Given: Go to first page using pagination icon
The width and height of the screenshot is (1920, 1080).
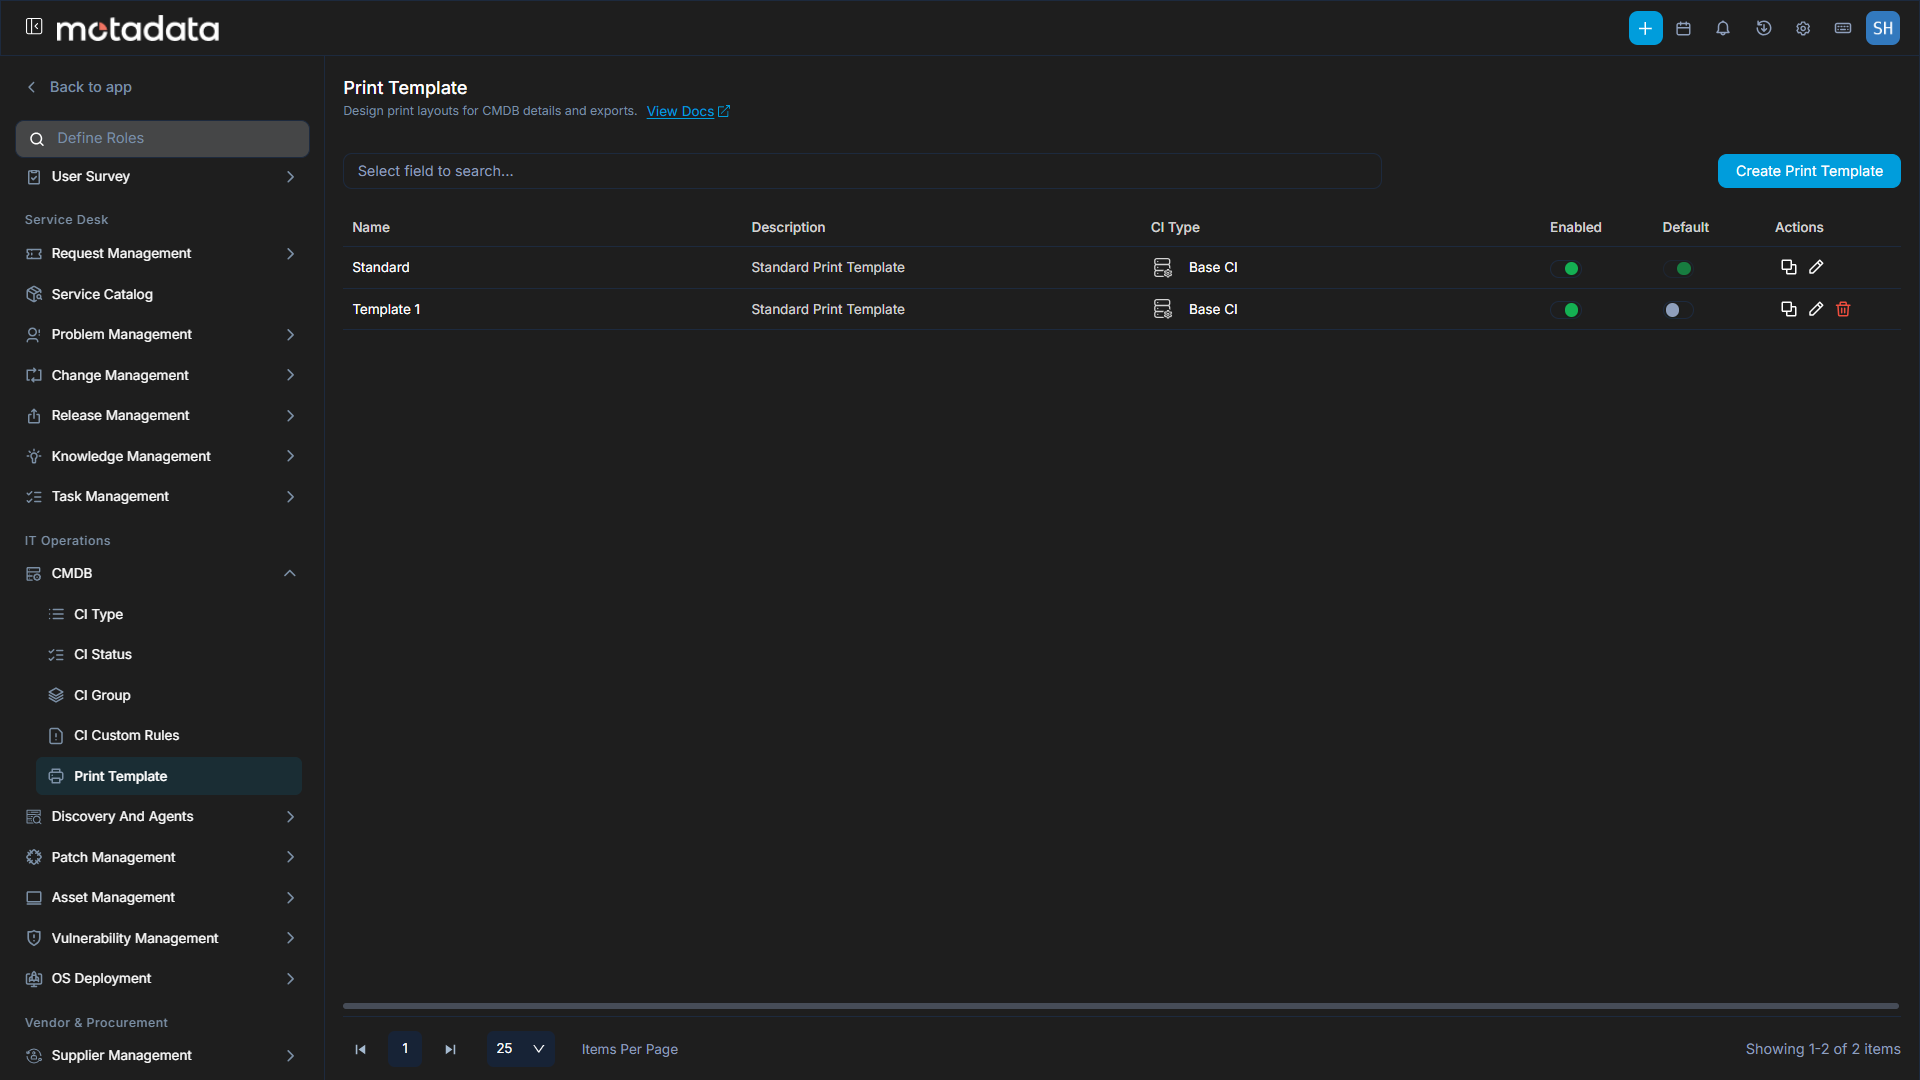Looking at the screenshot, I should pos(361,1049).
